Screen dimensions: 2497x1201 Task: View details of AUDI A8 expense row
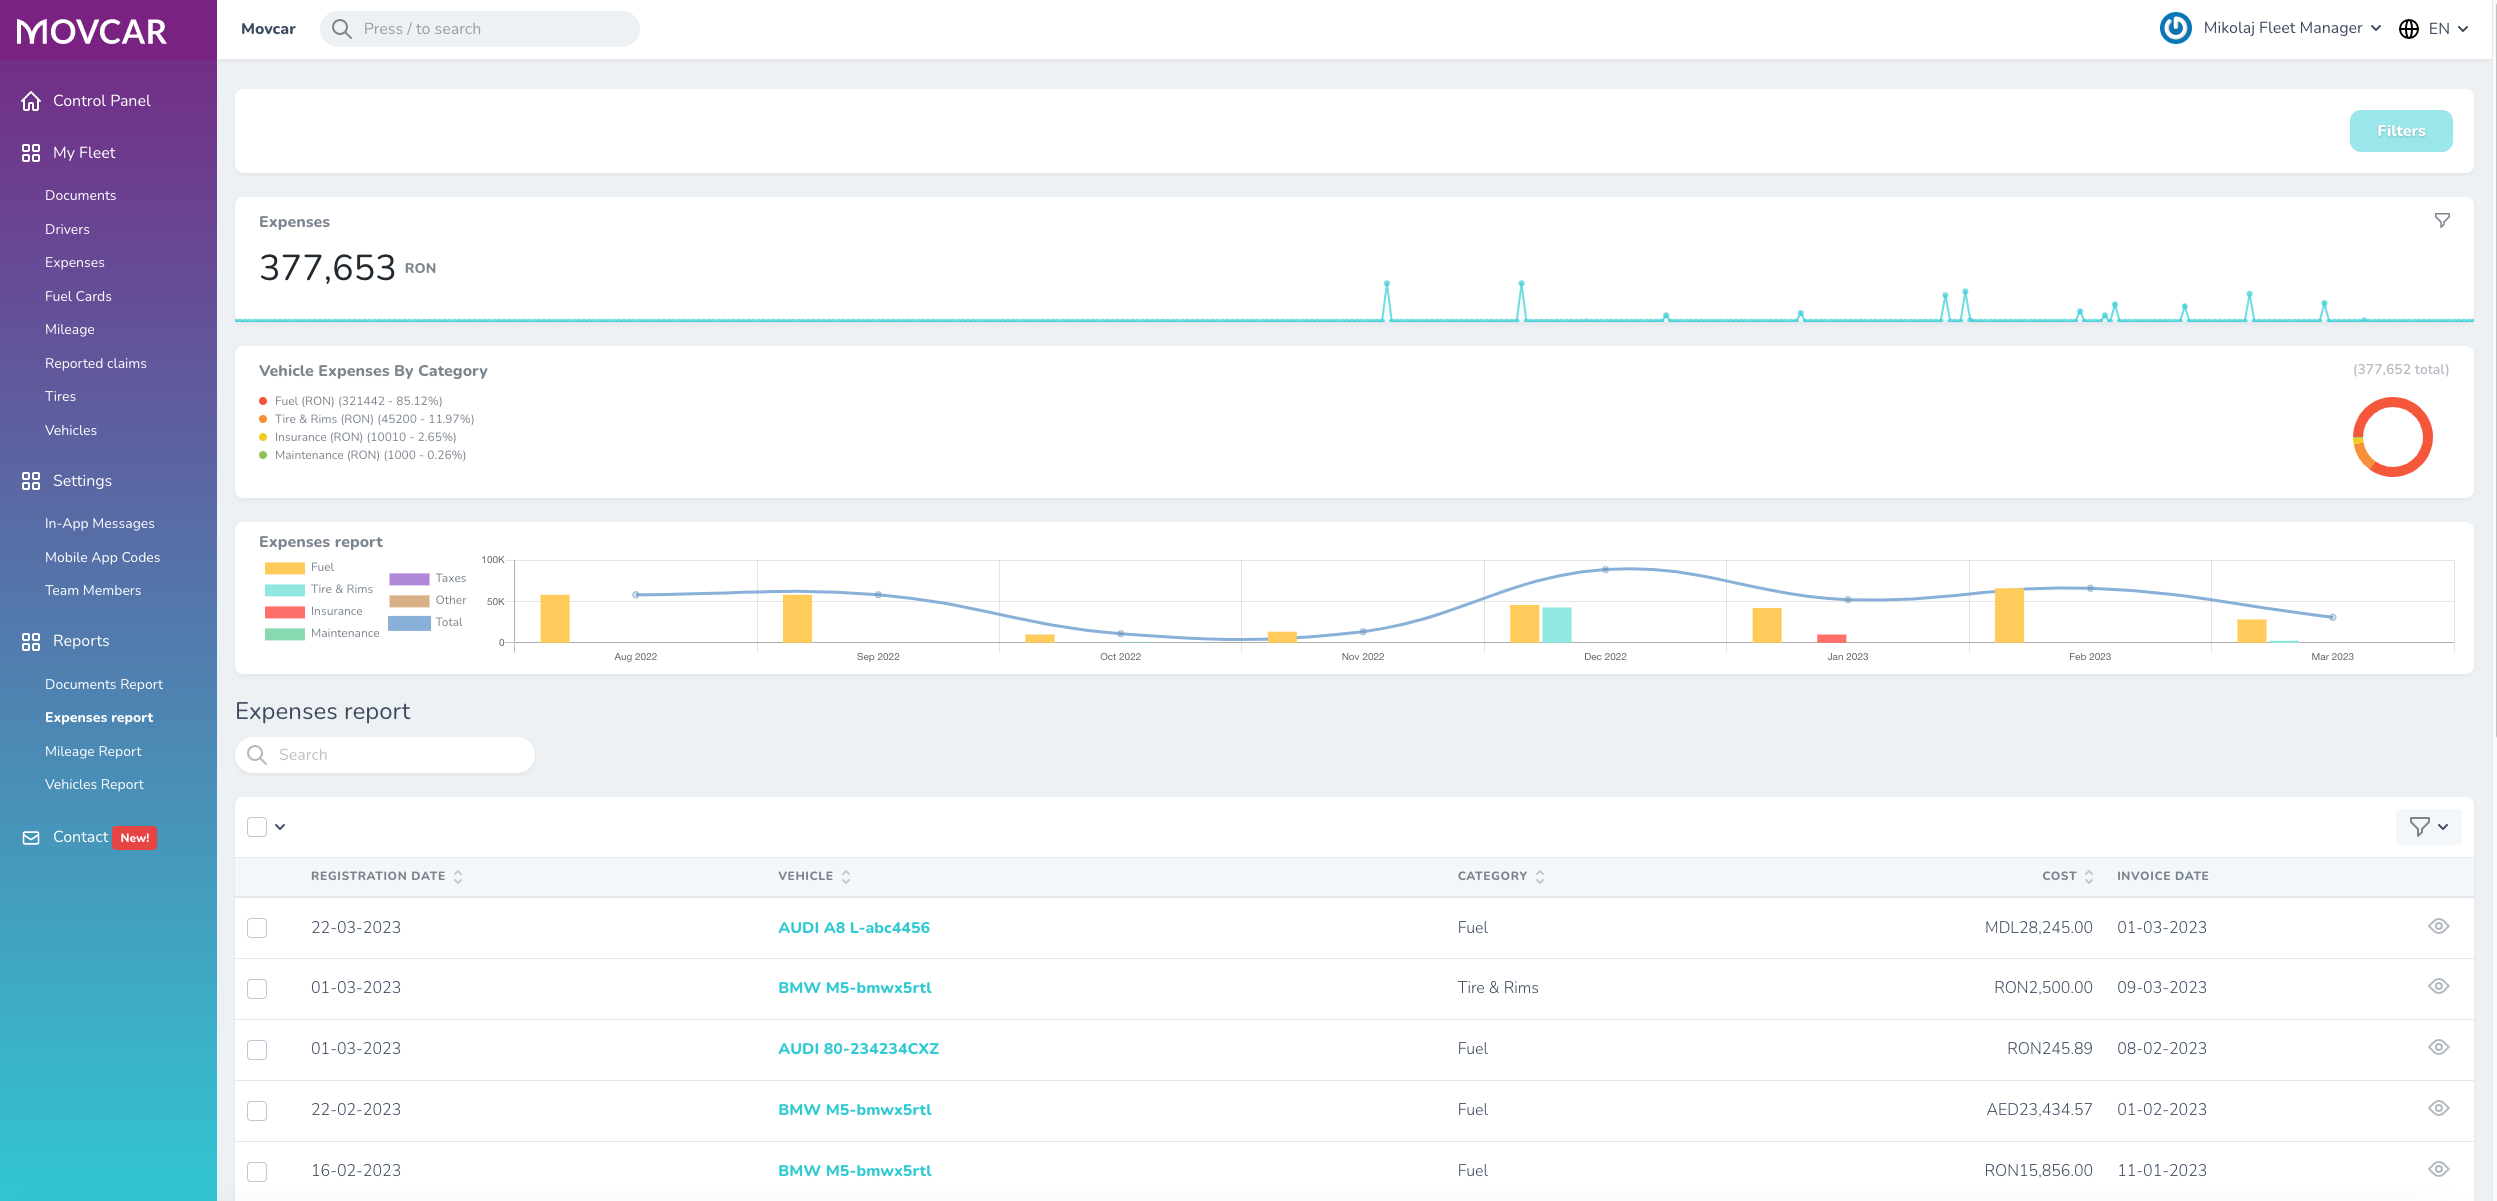coord(2438,926)
